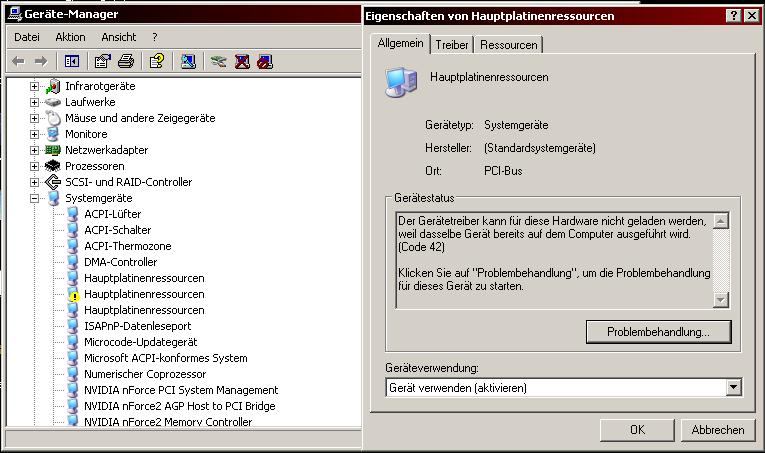Screen dimensions: 765x453
Task: Open the Datei menu
Action: (x=27, y=37)
